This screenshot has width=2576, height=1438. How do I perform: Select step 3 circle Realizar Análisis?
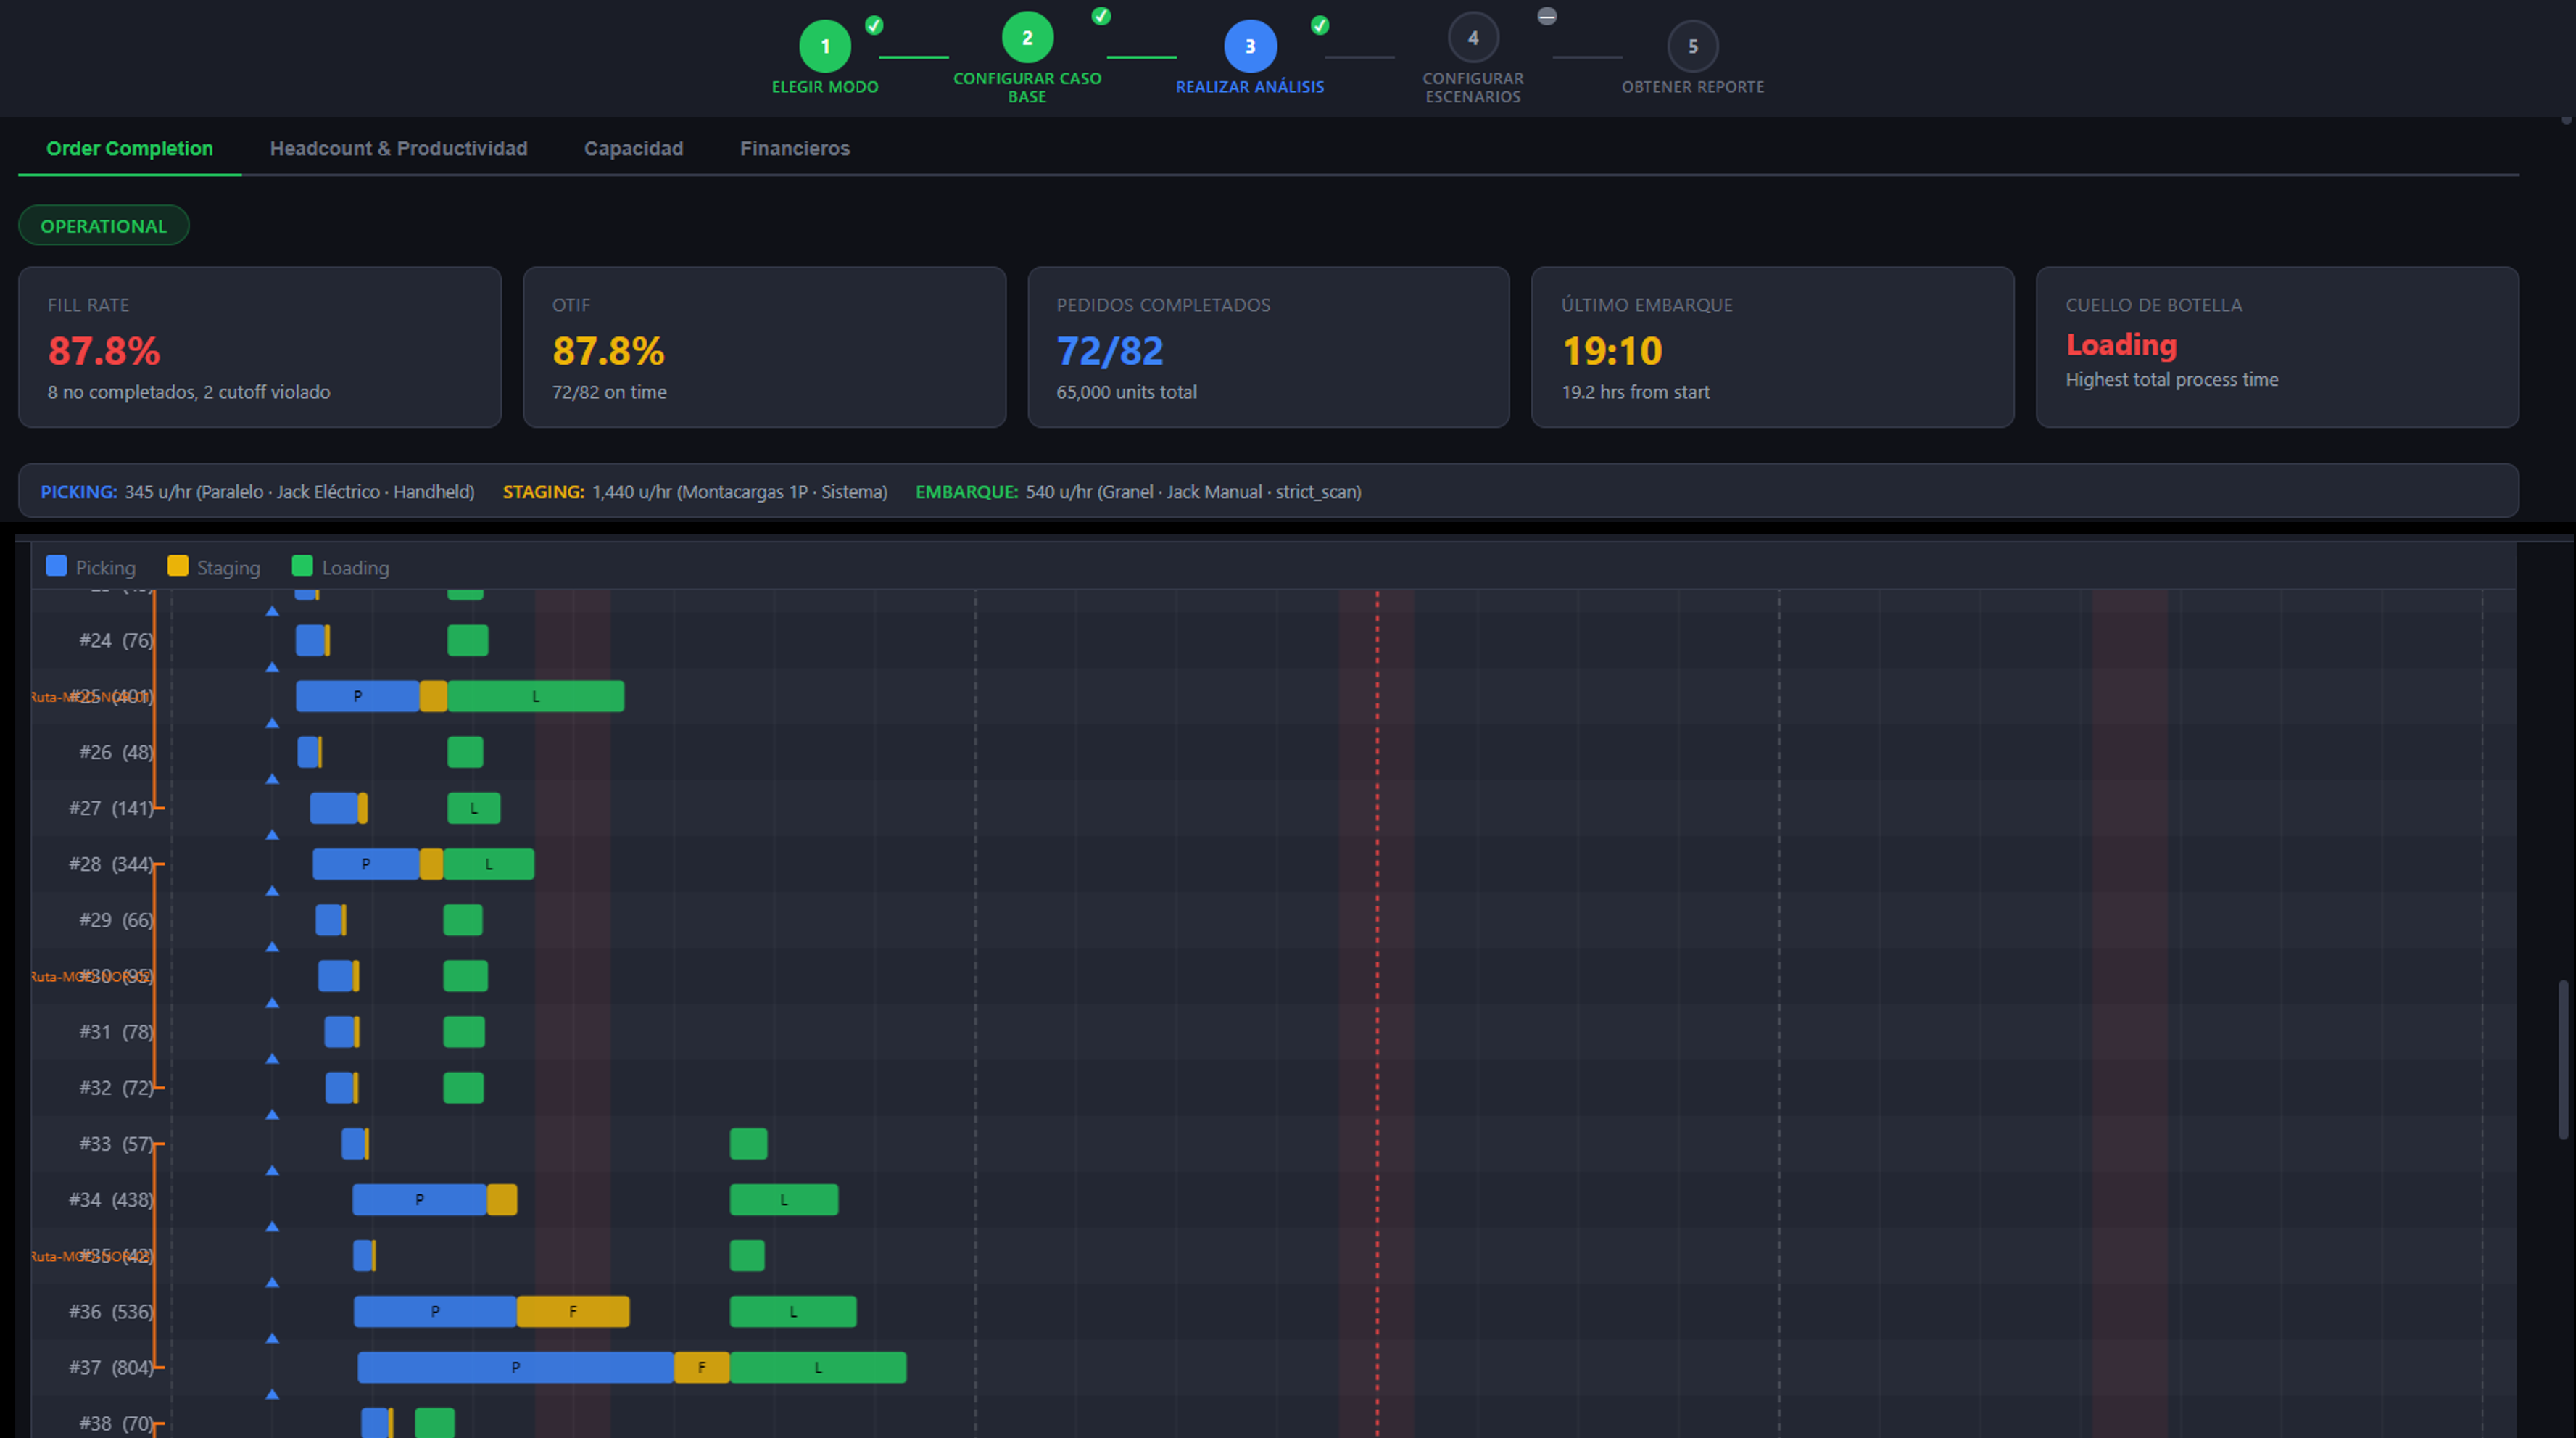(1250, 46)
